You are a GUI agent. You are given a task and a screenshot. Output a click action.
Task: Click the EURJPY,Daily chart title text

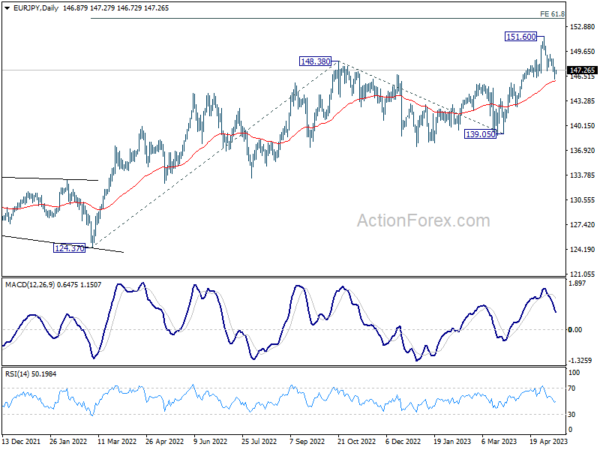[x=36, y=8]
